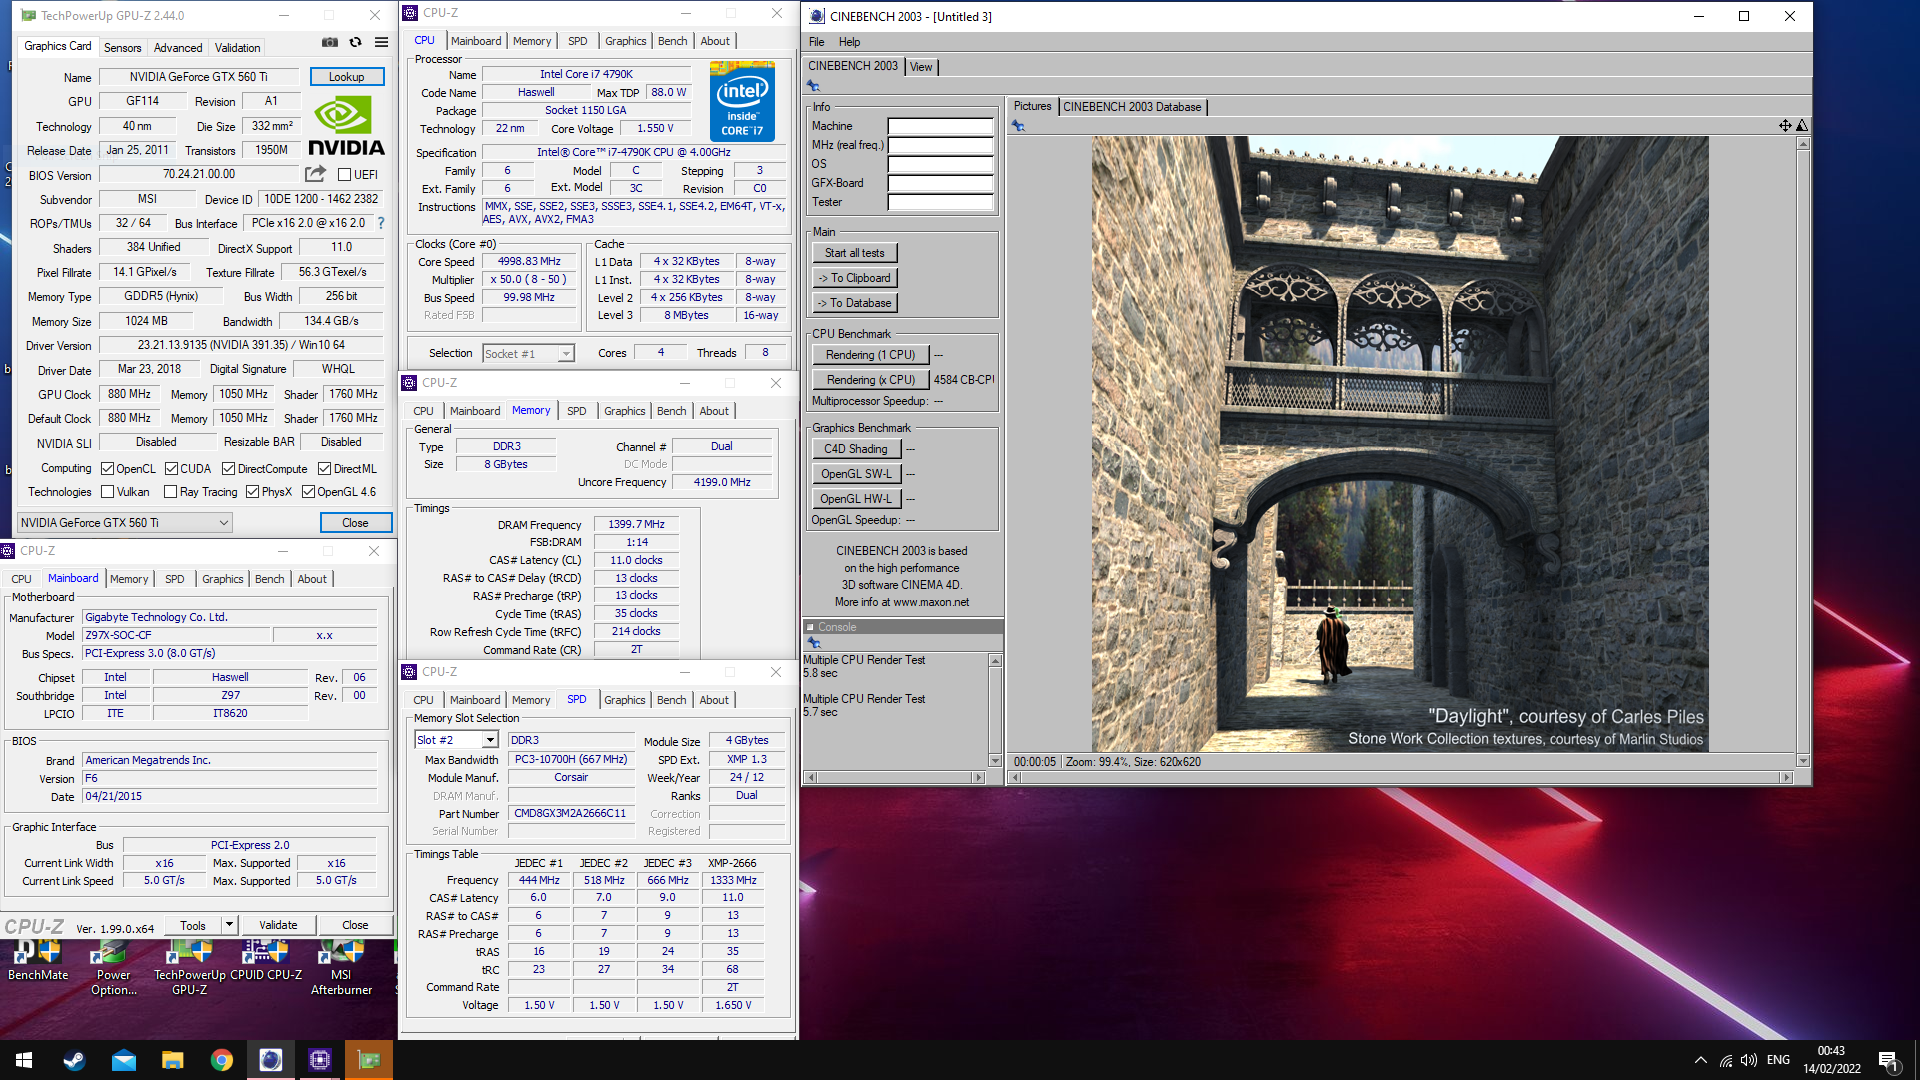Screen dimensions: 1920x1080
Task: Open Socket #1 selection dropdown
Action: [x=528, y=354]
